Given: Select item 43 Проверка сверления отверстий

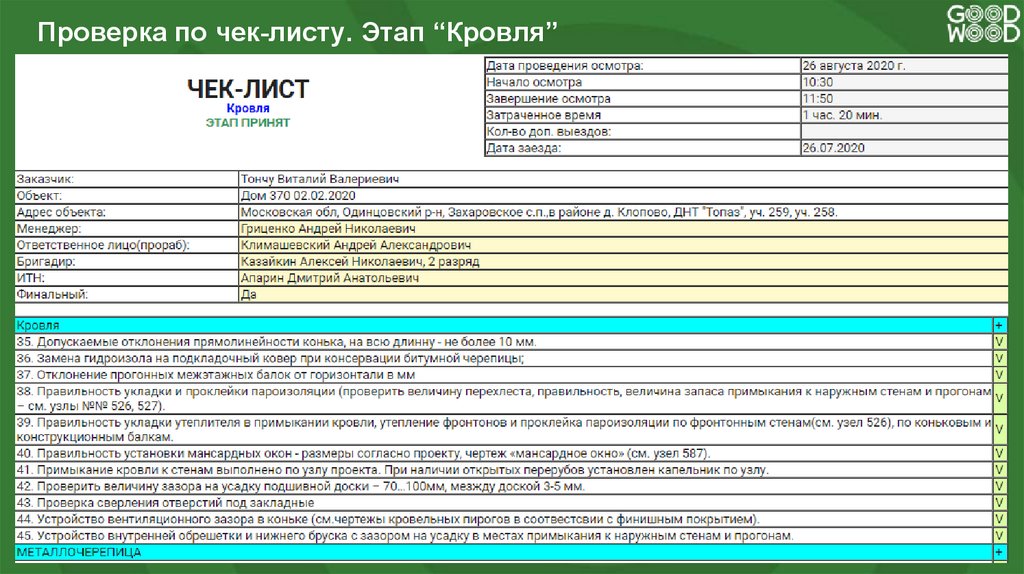Looking at the screenshot, I should 504,503.
